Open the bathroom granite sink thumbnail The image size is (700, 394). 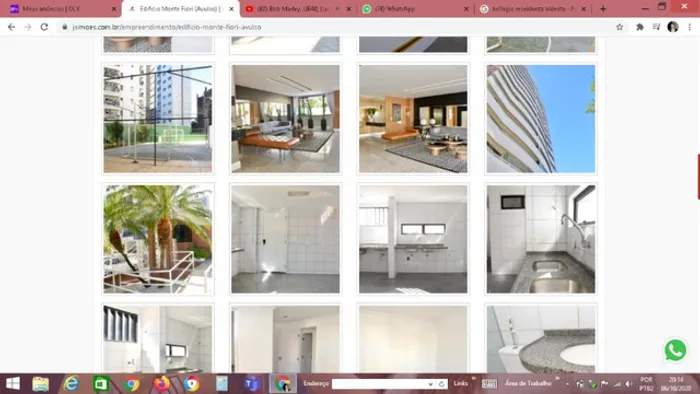[x=541, y=338]
